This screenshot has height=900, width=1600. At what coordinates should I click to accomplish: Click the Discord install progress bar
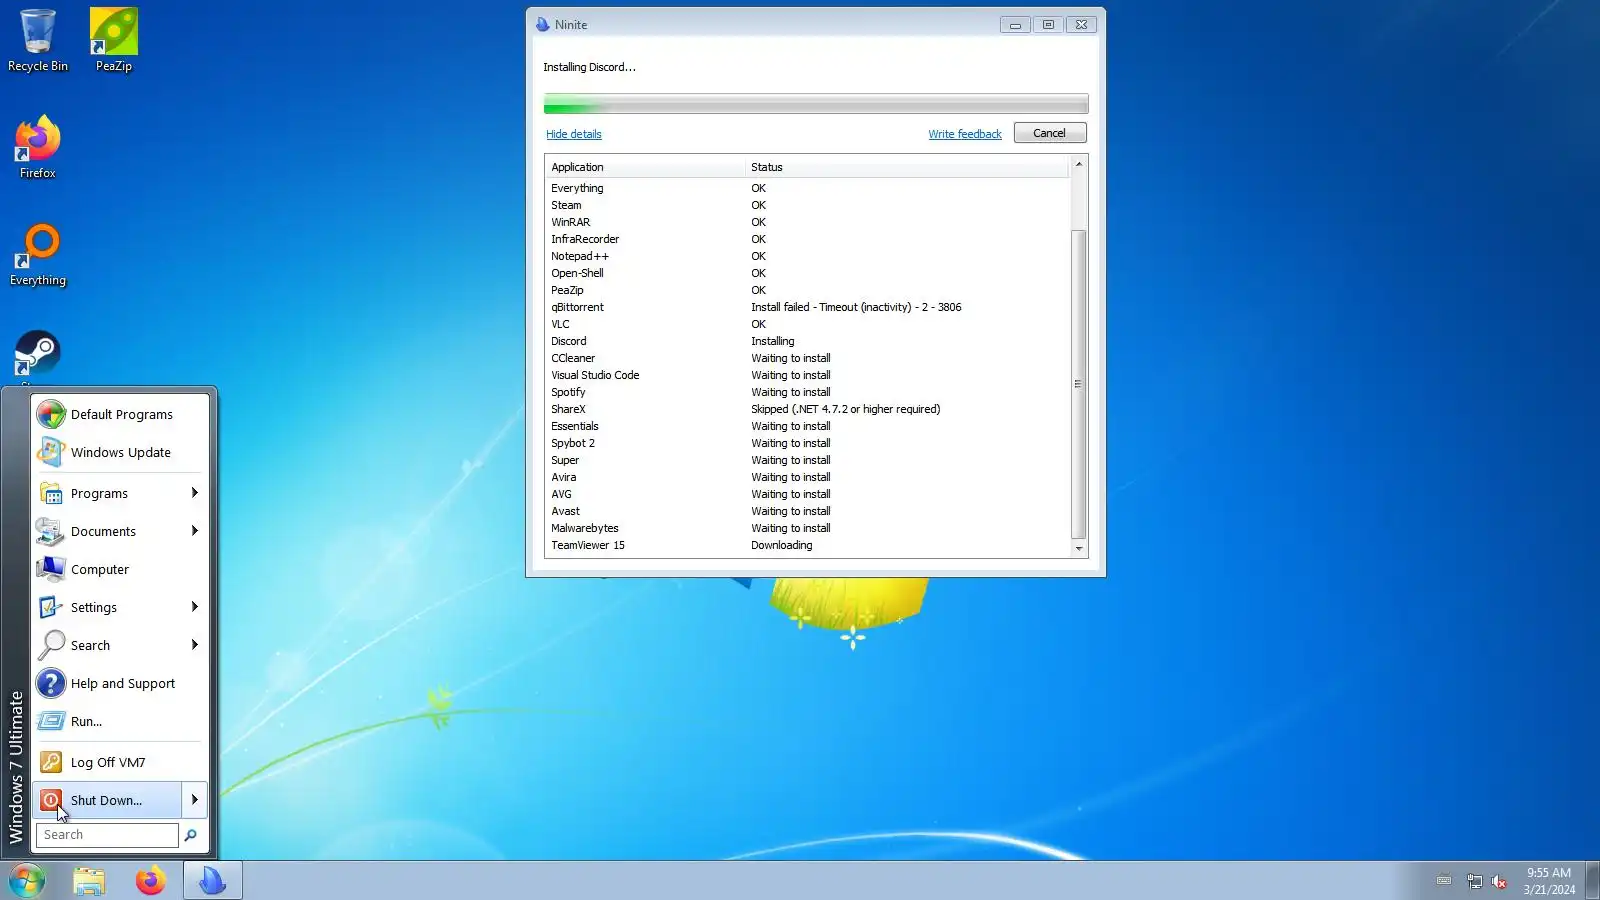[x=816, y=104]
